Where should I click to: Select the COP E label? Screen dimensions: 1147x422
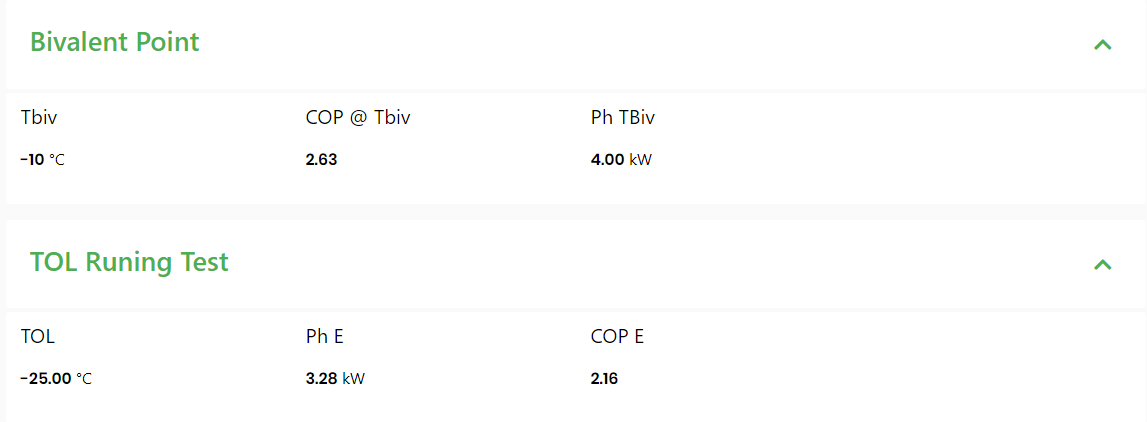617,337
